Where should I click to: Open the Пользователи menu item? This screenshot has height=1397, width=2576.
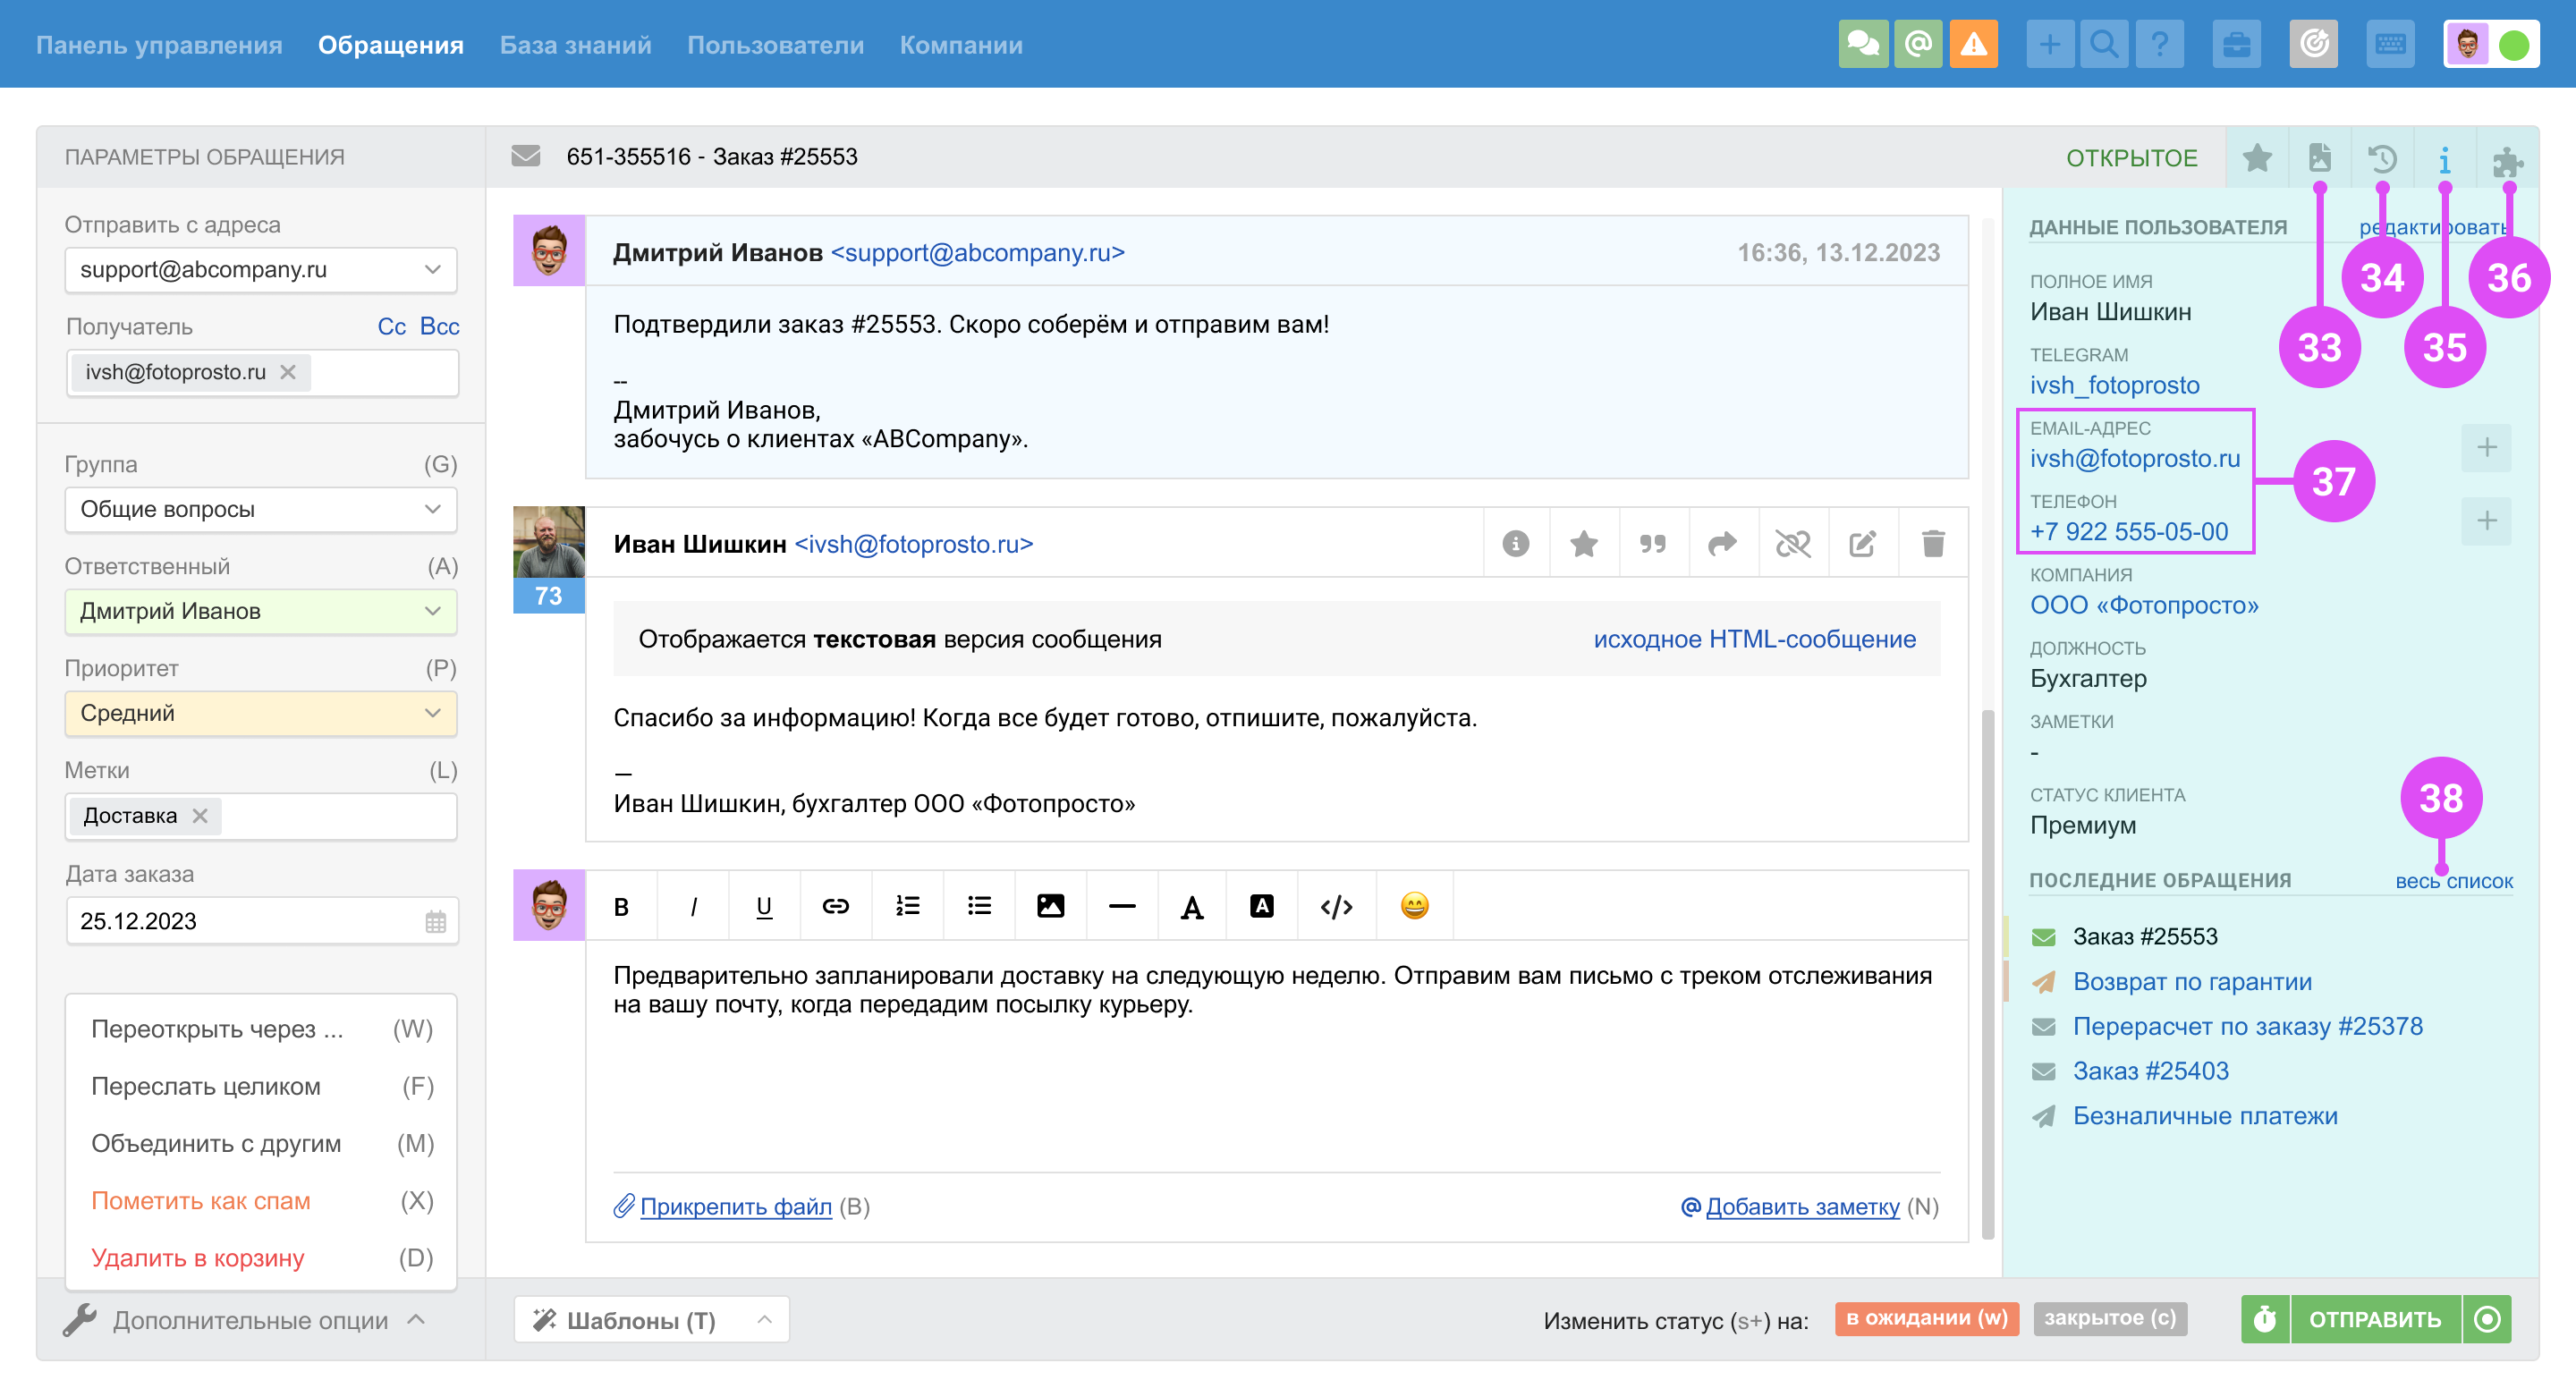click(775, 45)
